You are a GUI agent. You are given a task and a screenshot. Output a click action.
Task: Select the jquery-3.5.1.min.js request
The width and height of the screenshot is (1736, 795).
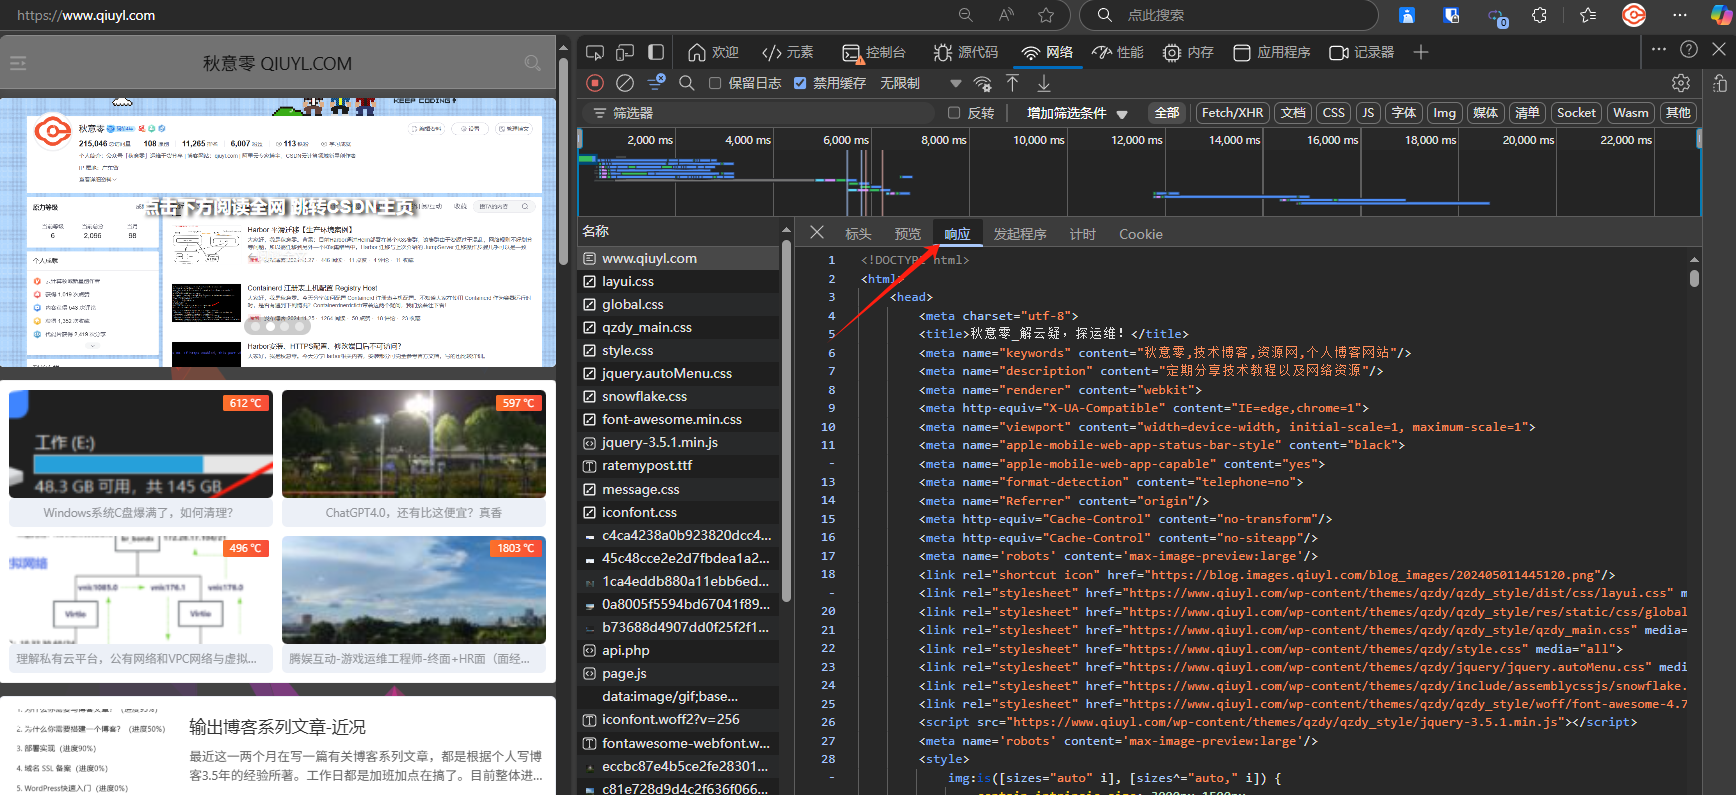pos(679,442)
